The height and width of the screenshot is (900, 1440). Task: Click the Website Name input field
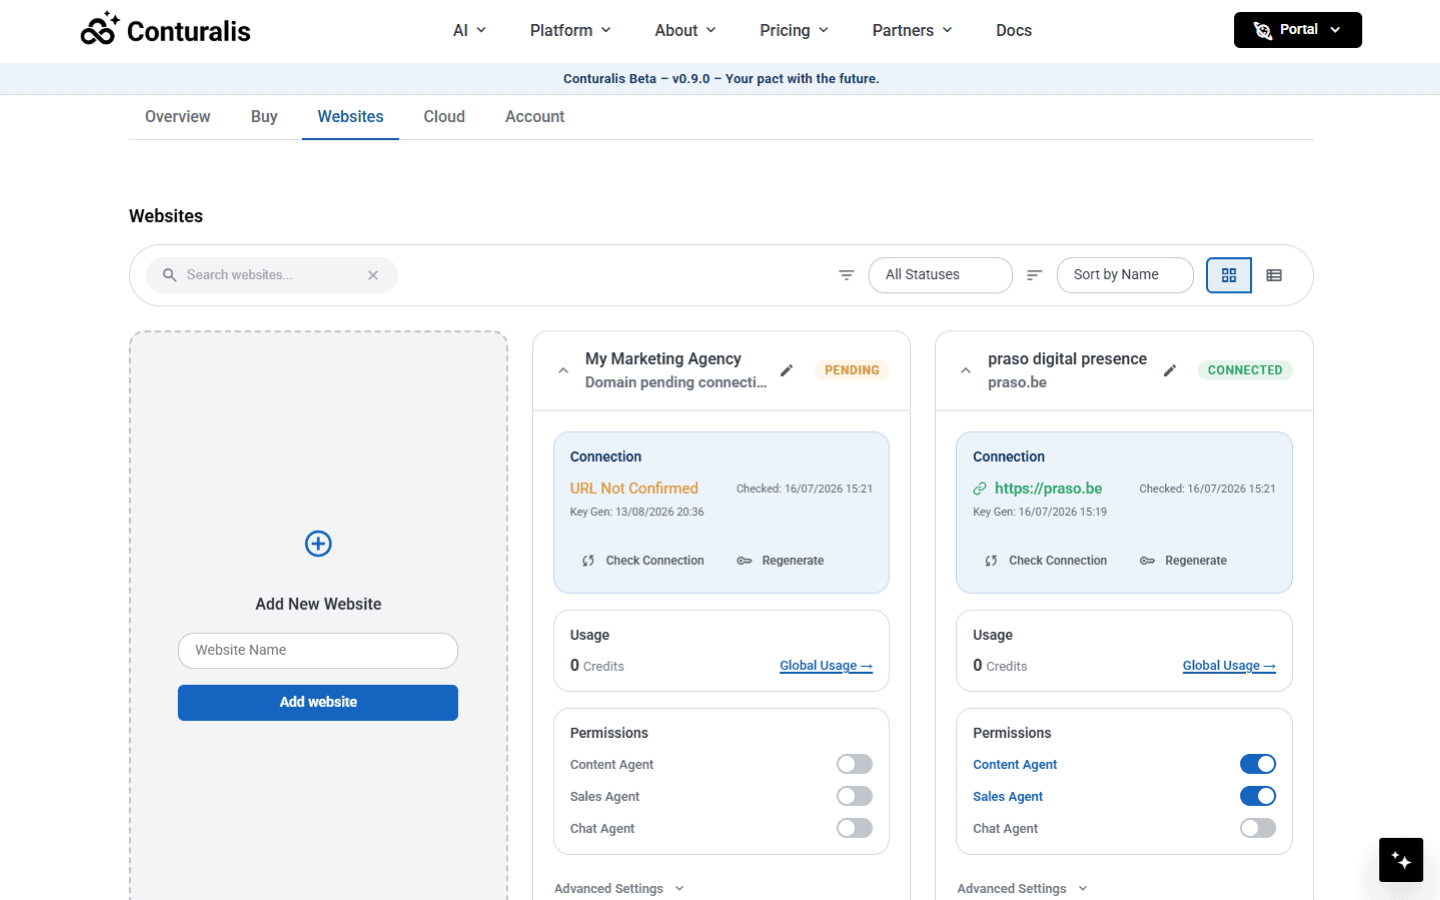point(318,650)
